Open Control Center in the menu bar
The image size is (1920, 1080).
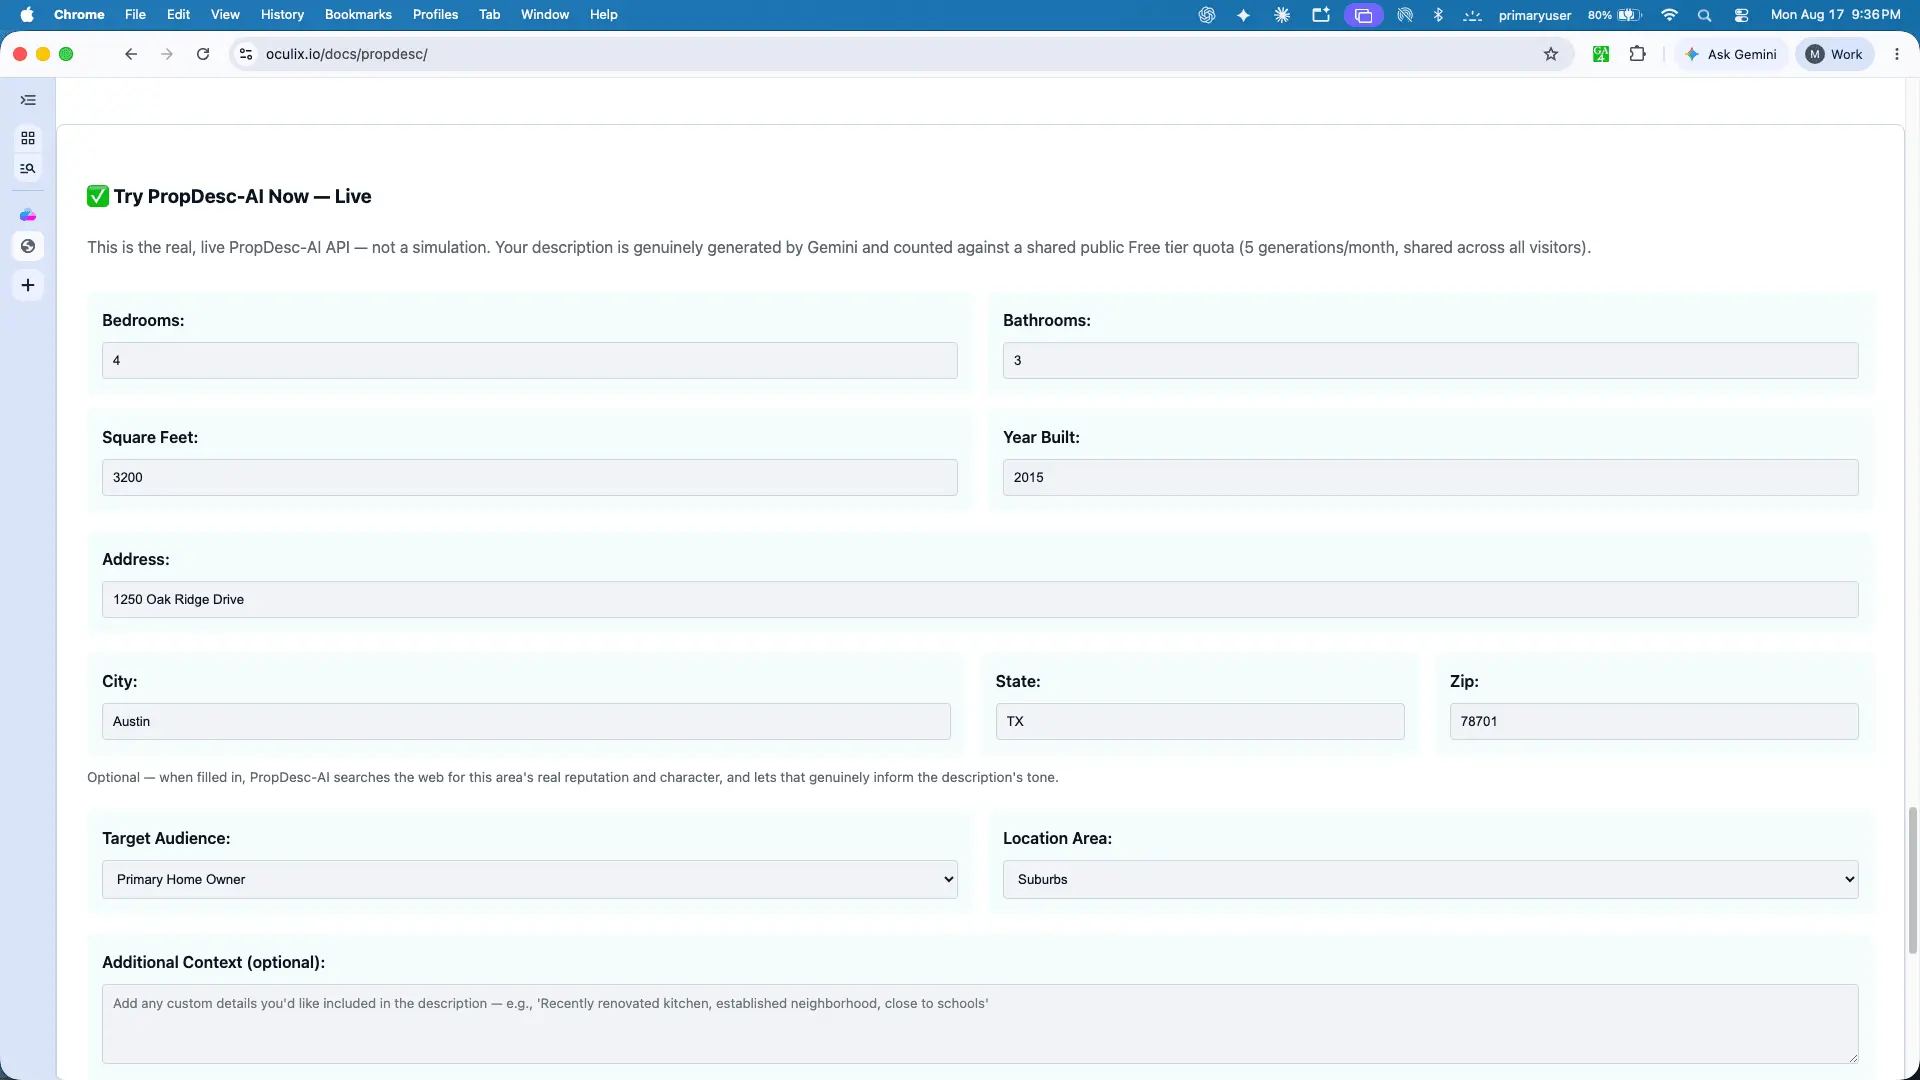tap(1742, 15)
